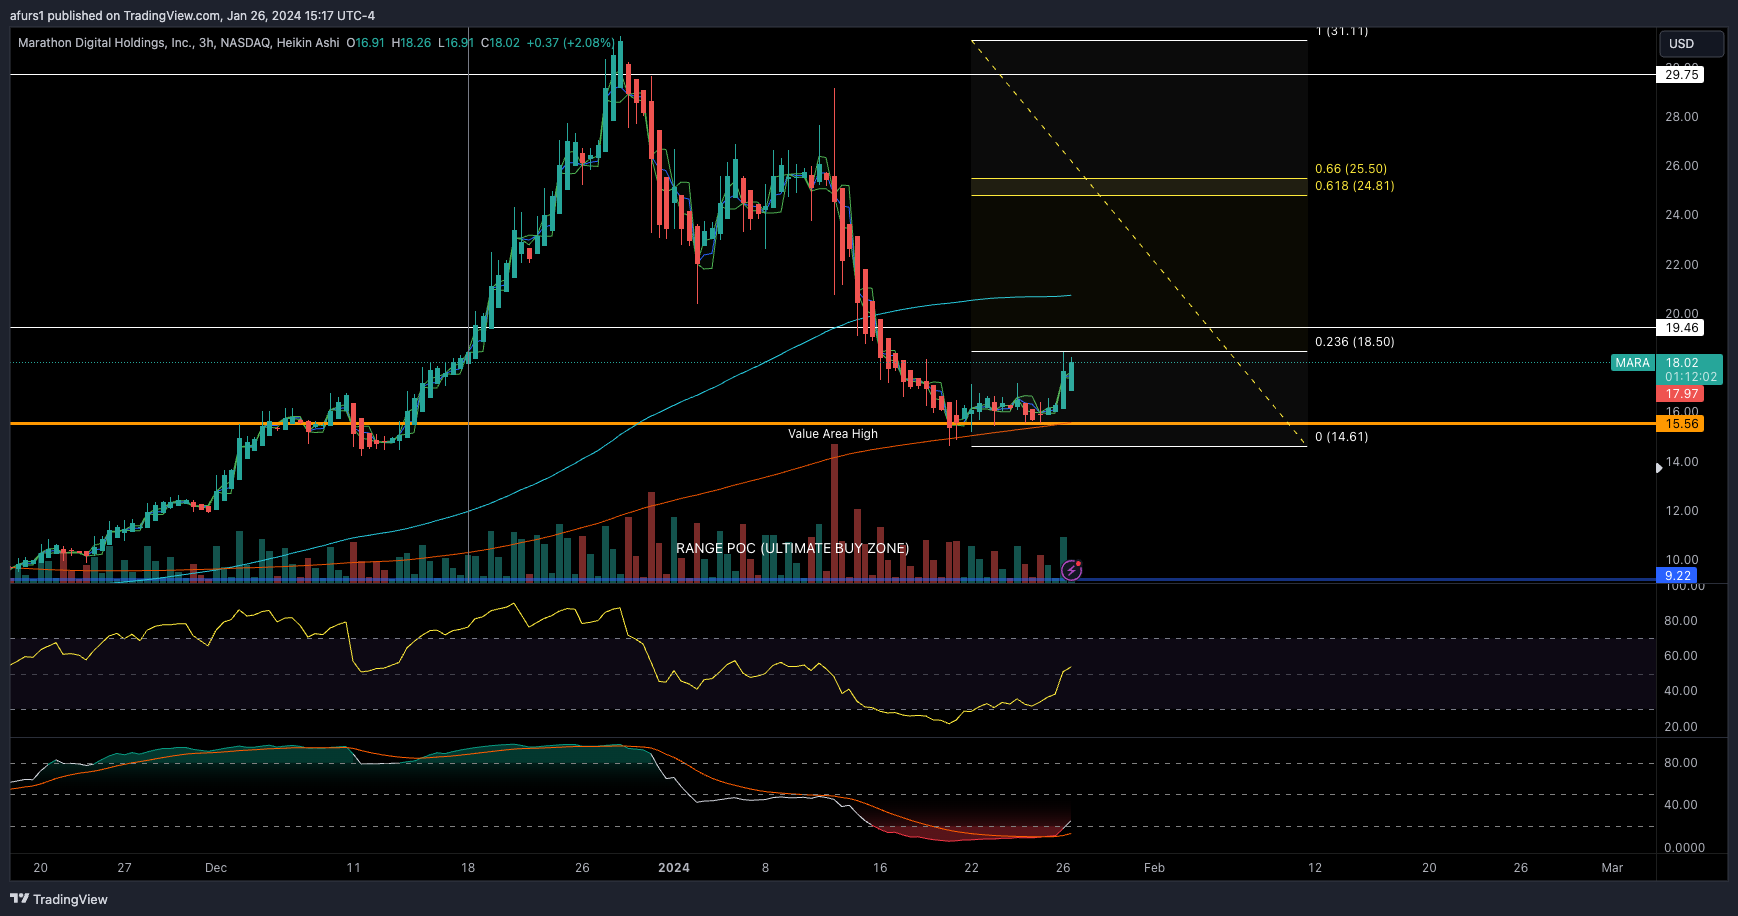1738x916 pixels.
Task: Click the 12.00 price axis label
Action: tap(1682, 511)
